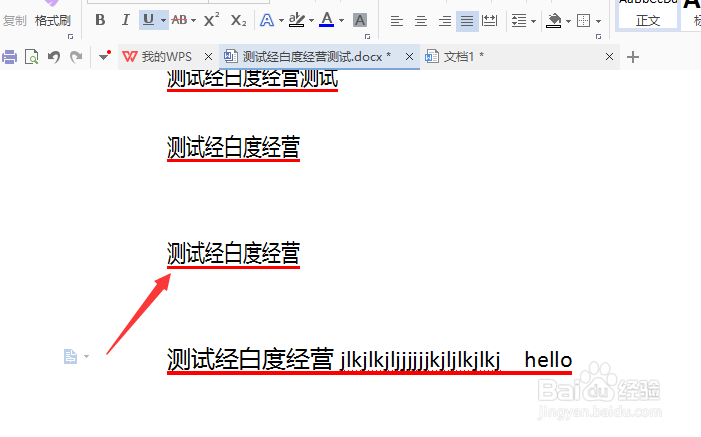Toggle underline formatting
Viewport: 701px width, 437px height.
tap(148, 20)
